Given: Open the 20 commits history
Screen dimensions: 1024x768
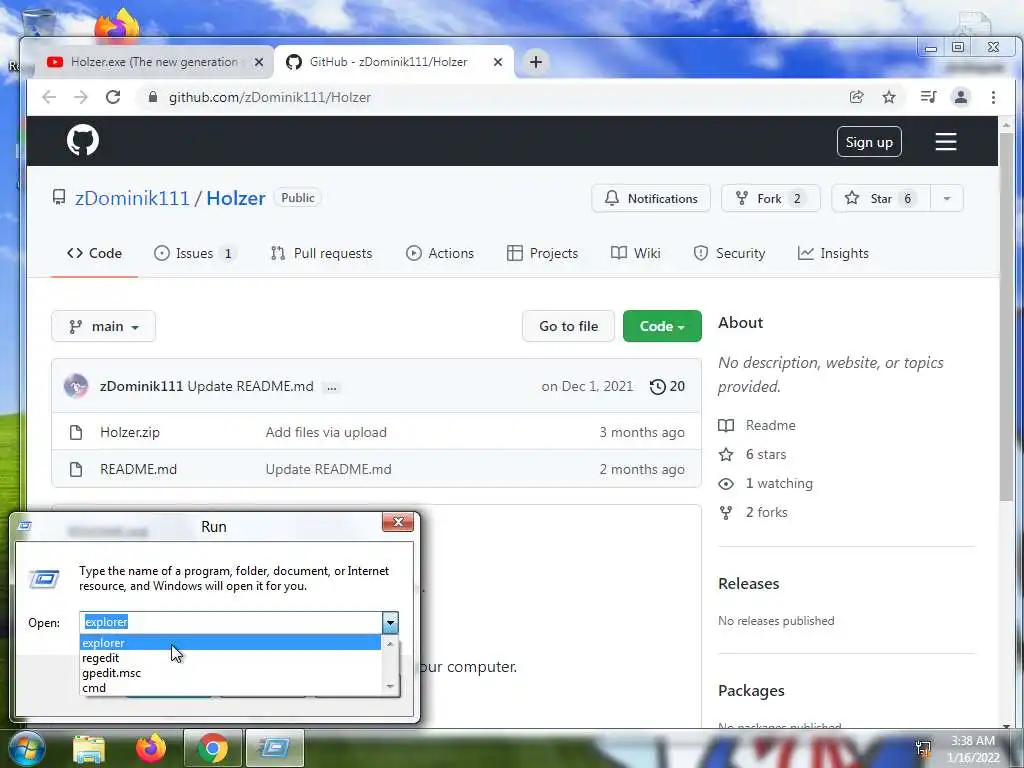Looking at the screenshot, I should point(667,387).
